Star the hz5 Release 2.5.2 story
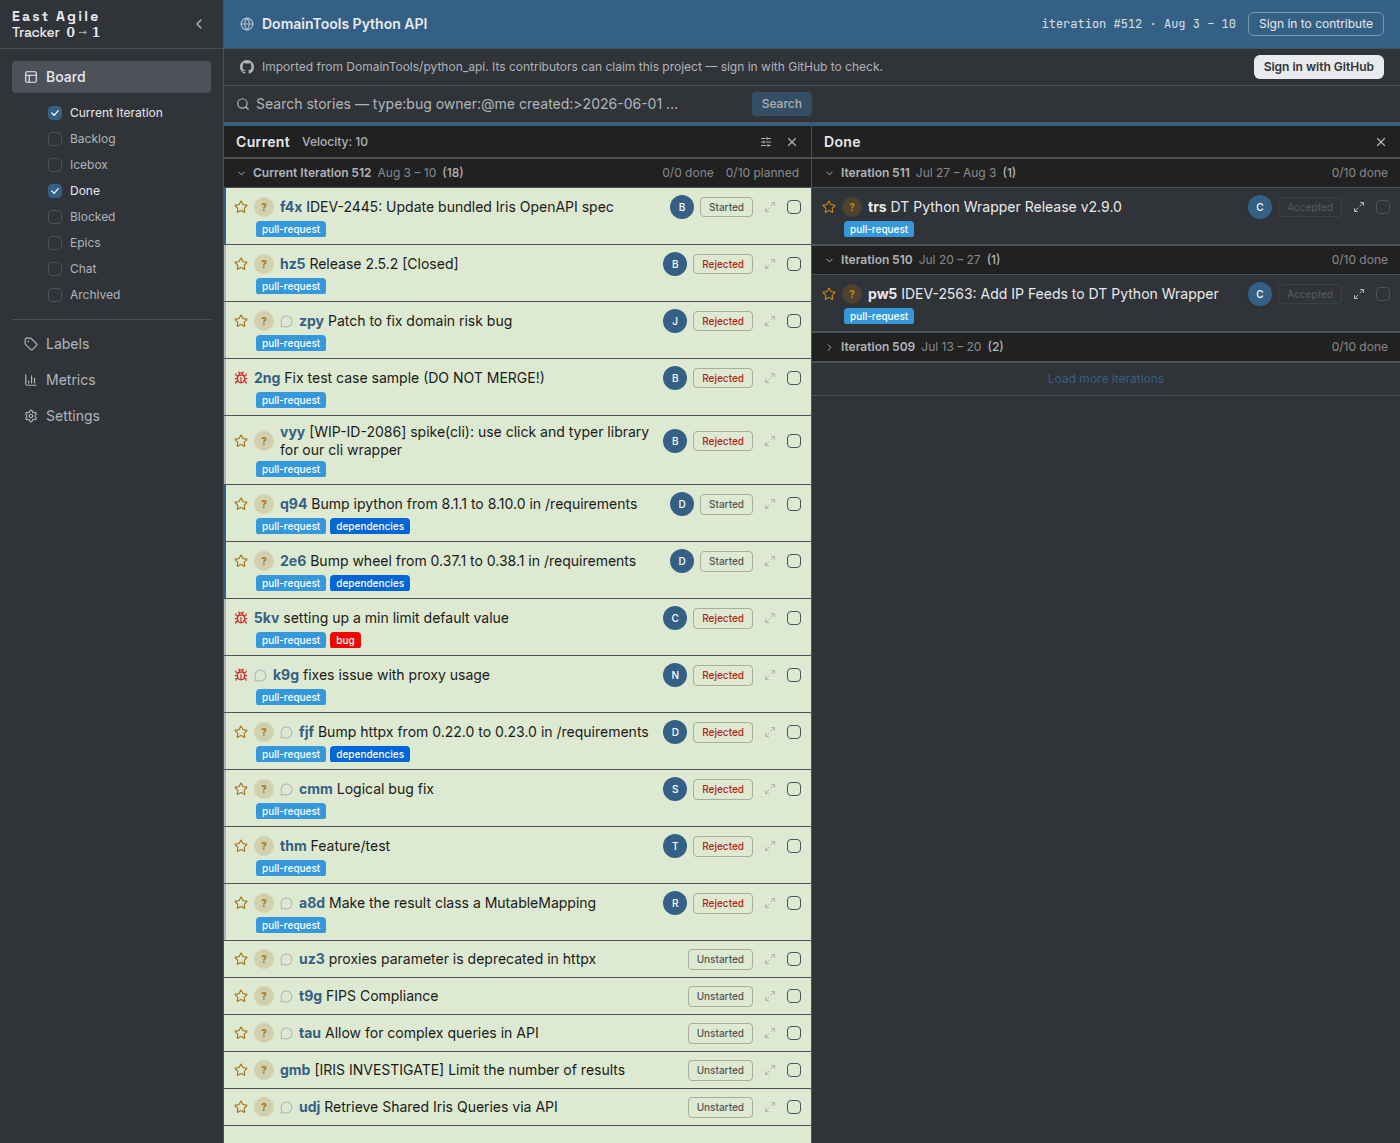 [241, 264]
